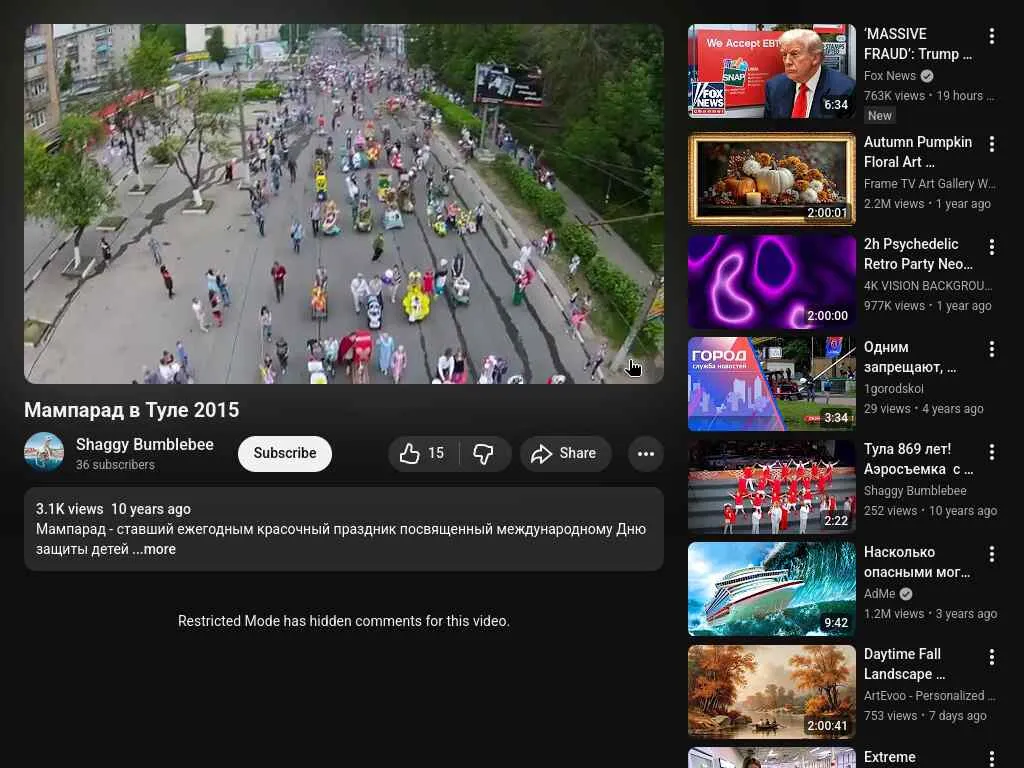Viewport: 1024px width, 768px height.
Task: Open 2h Psychedelic Retro Party Neo title
Action: point(918,254)
